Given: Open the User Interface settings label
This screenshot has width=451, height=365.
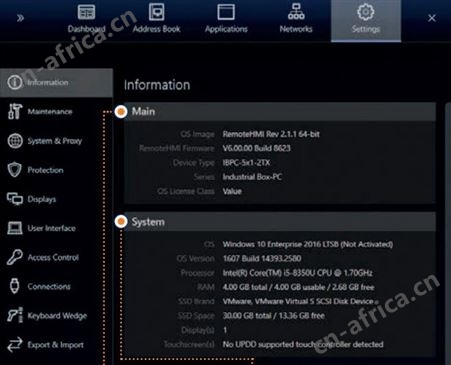Looking at the screenshot, I should pos(52,228).
